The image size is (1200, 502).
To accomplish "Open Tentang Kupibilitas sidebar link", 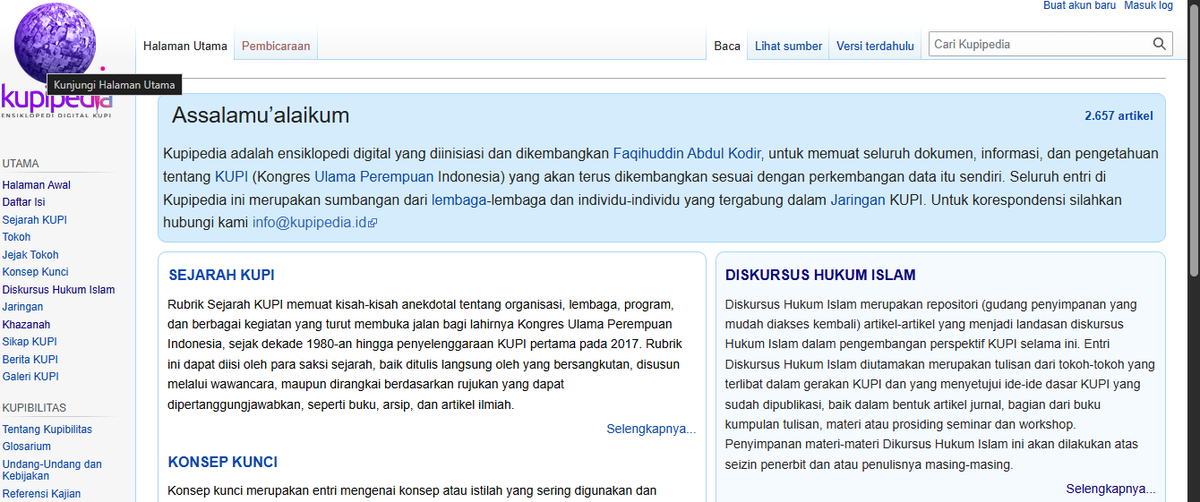I will tap(47, 429).
